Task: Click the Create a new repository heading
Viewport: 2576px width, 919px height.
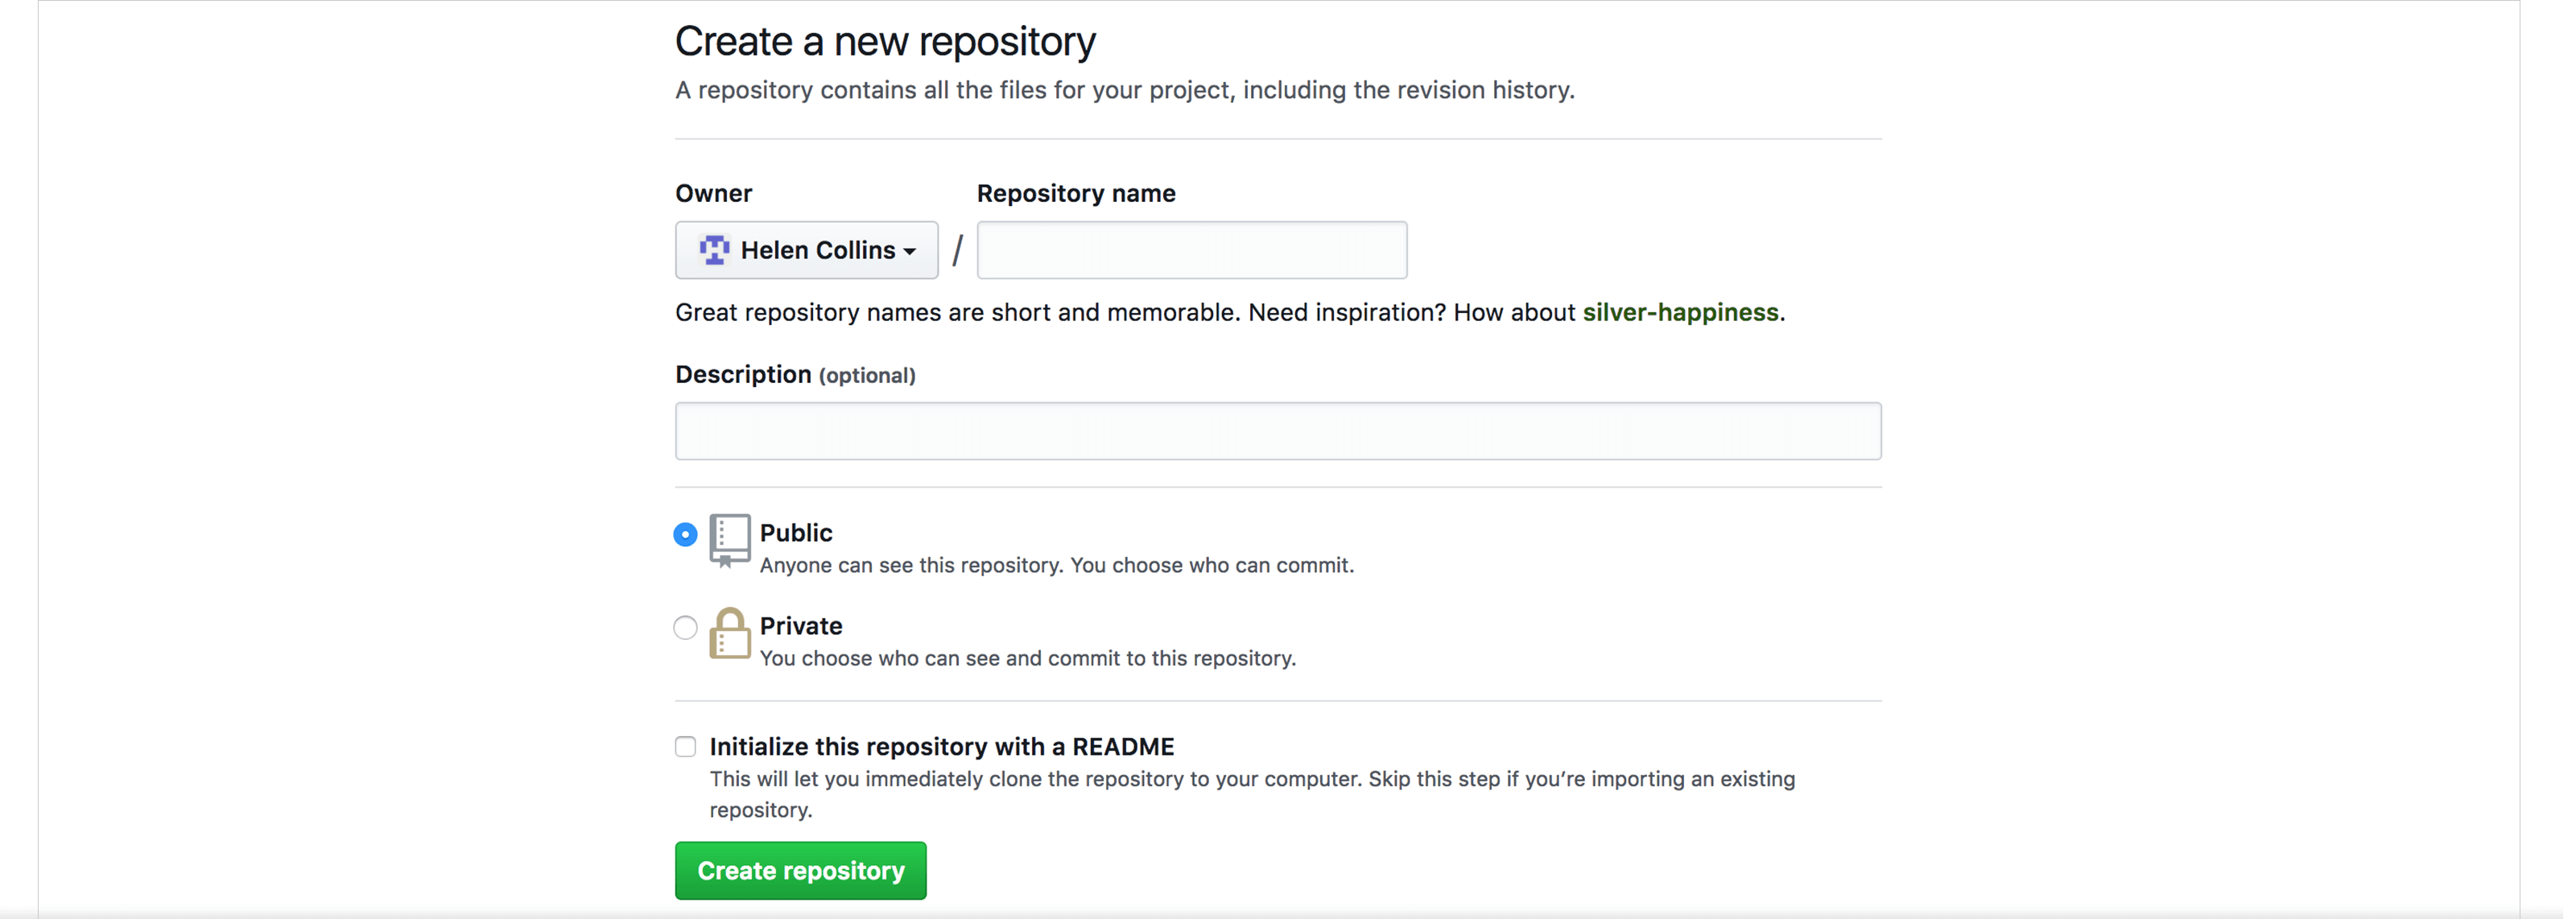Action: coord(885,42)
